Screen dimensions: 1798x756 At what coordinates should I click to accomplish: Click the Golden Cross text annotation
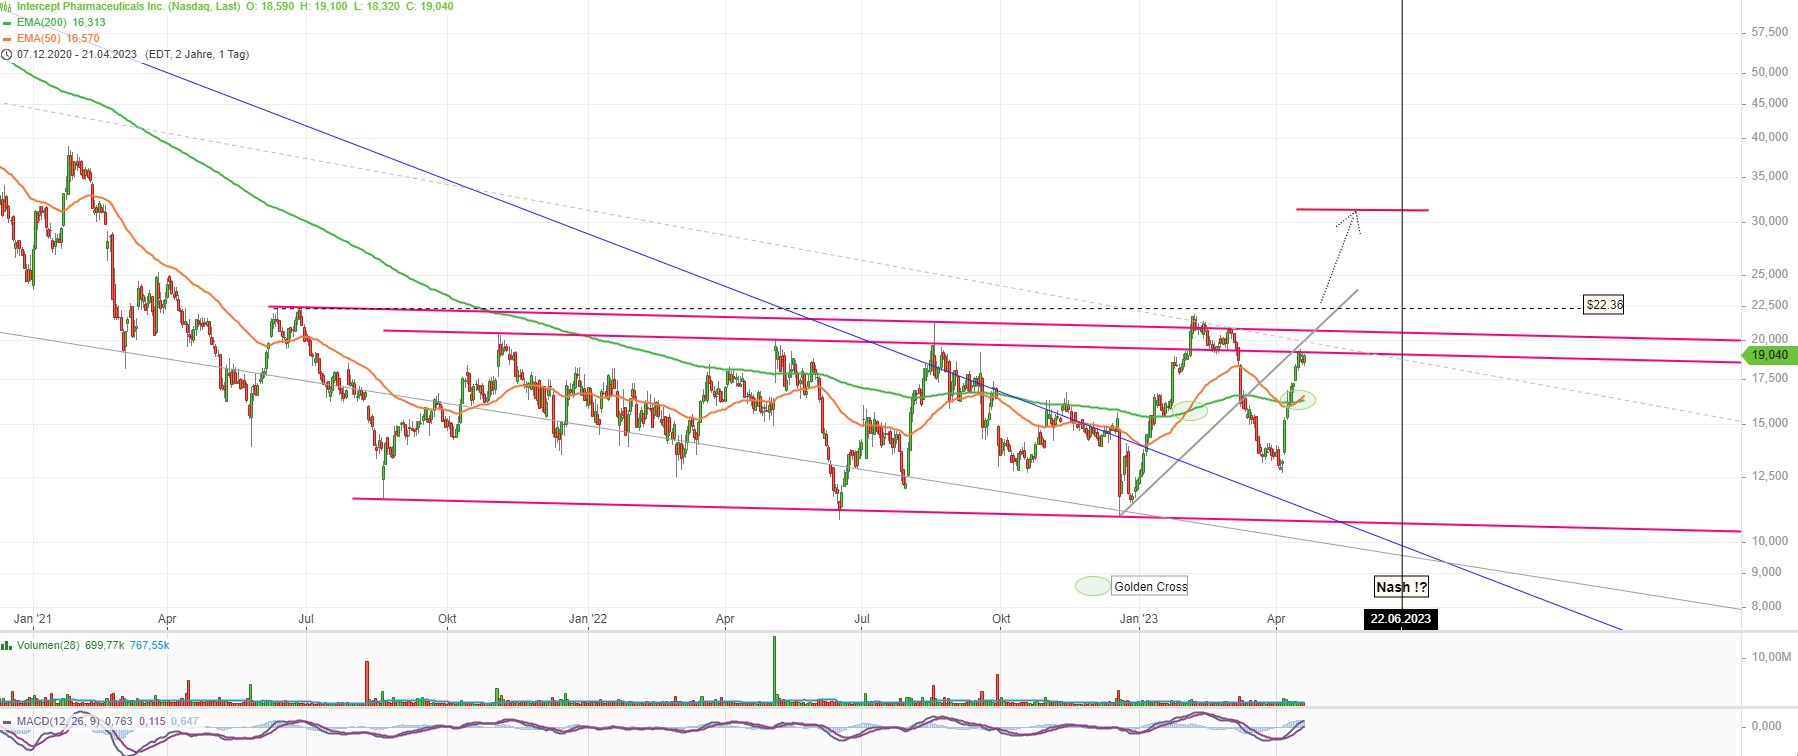click(1150, 587)
